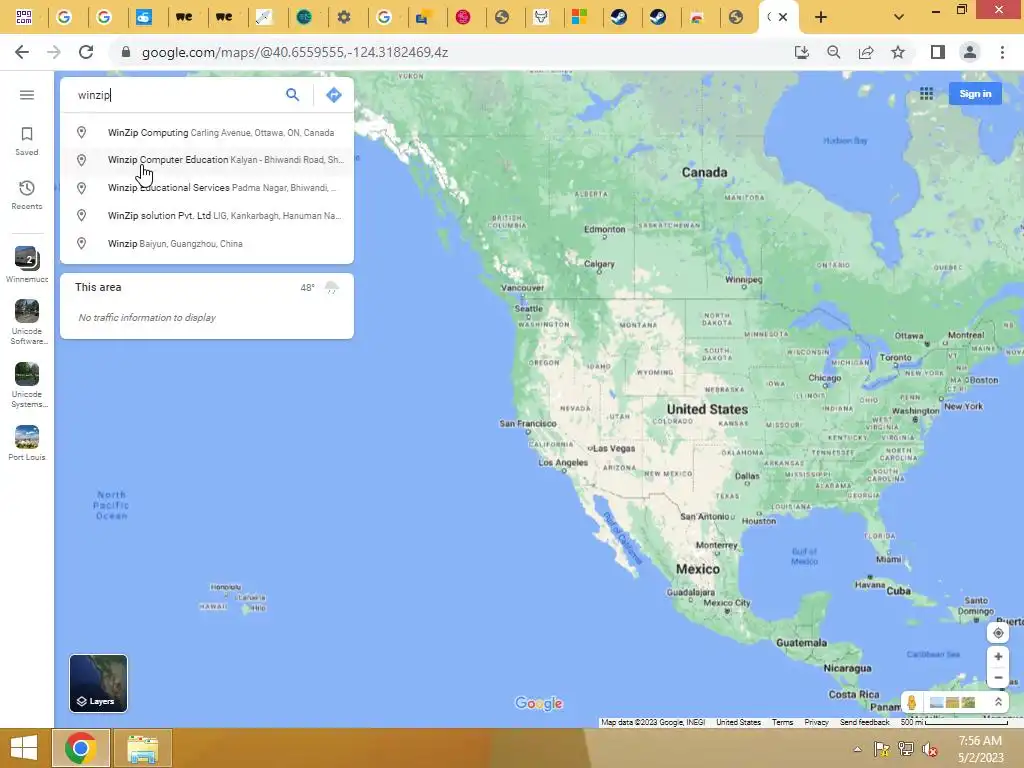1024x768 pixels.
Task: Open Chrome three-dot menu
Action: (1002, 52)
